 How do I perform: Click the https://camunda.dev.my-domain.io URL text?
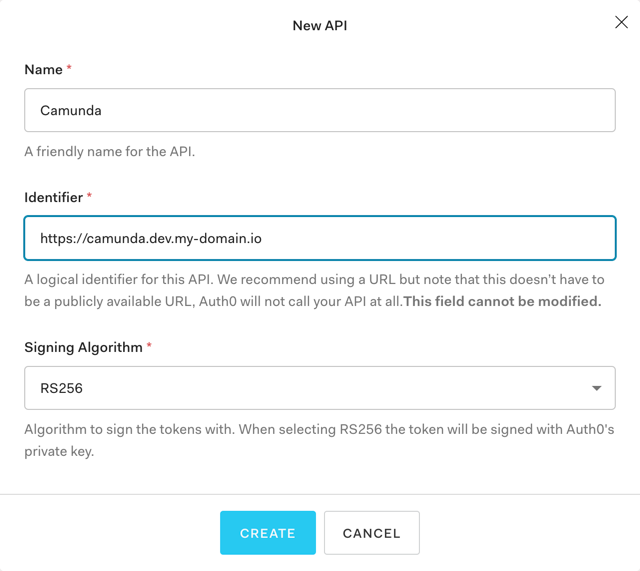(151, 238)
